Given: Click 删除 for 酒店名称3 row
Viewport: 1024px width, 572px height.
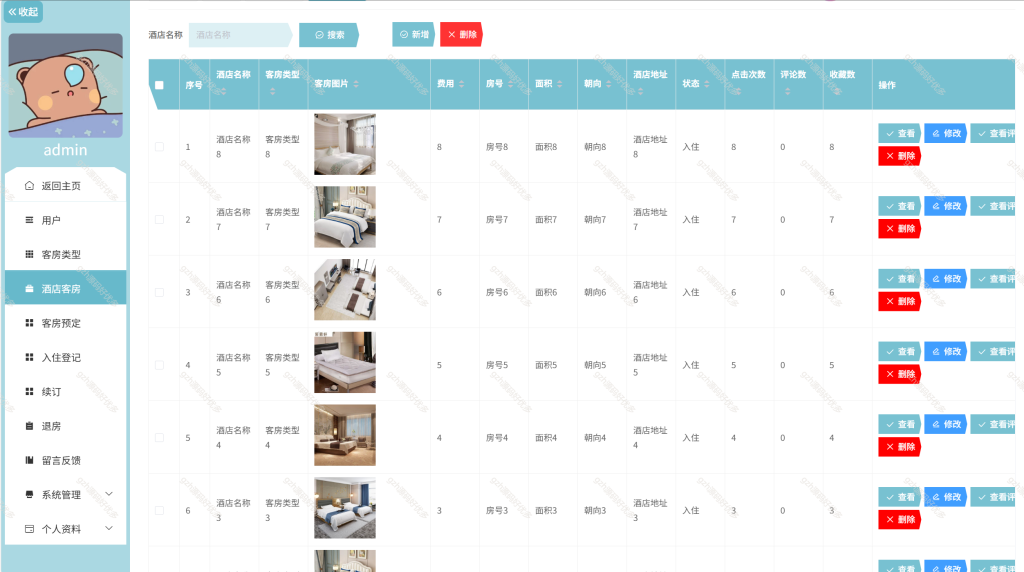Looking at the screenshot, I should [x=899, y=520].
